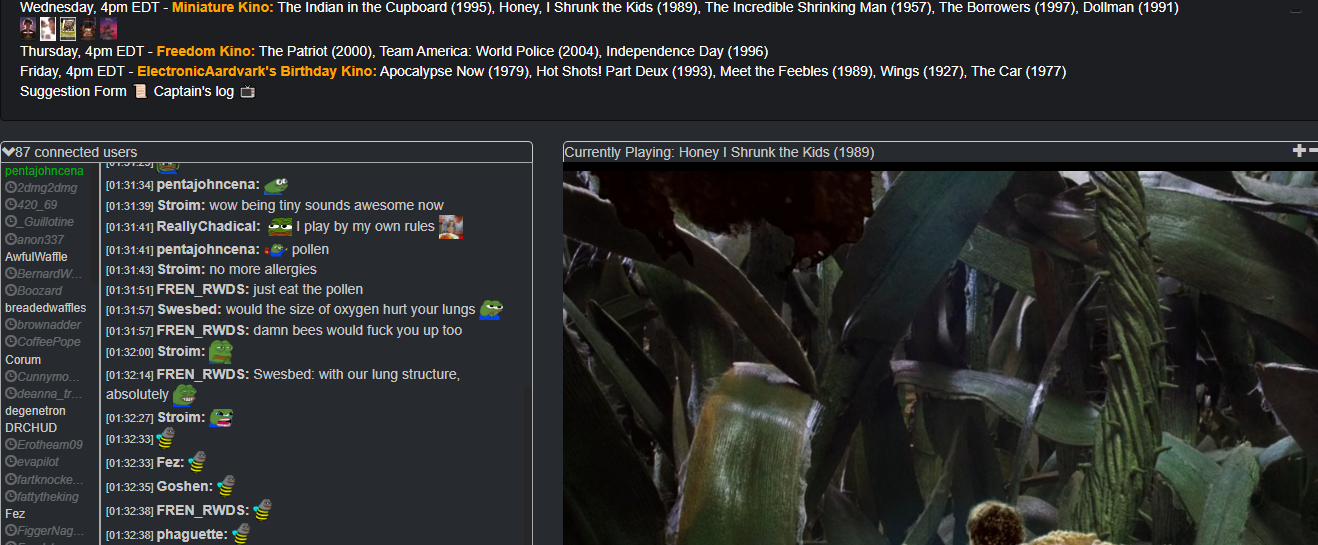The height and width of the screenshot is (545, 1318).
Task: Click the fifth purple movie poster thumbnail
Action: 108,29
